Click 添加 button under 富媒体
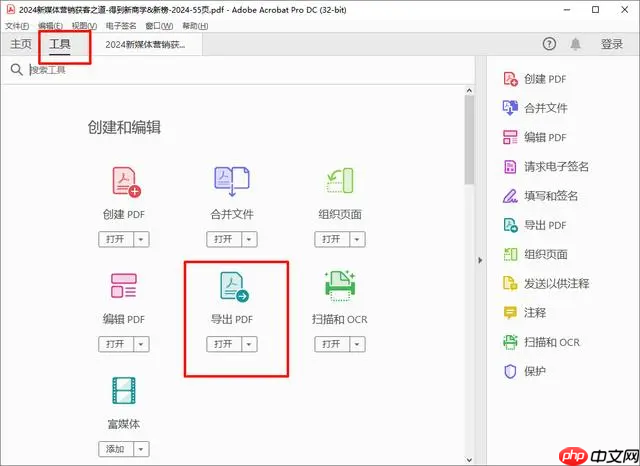The image size is (640, 466). coord(116,449)
